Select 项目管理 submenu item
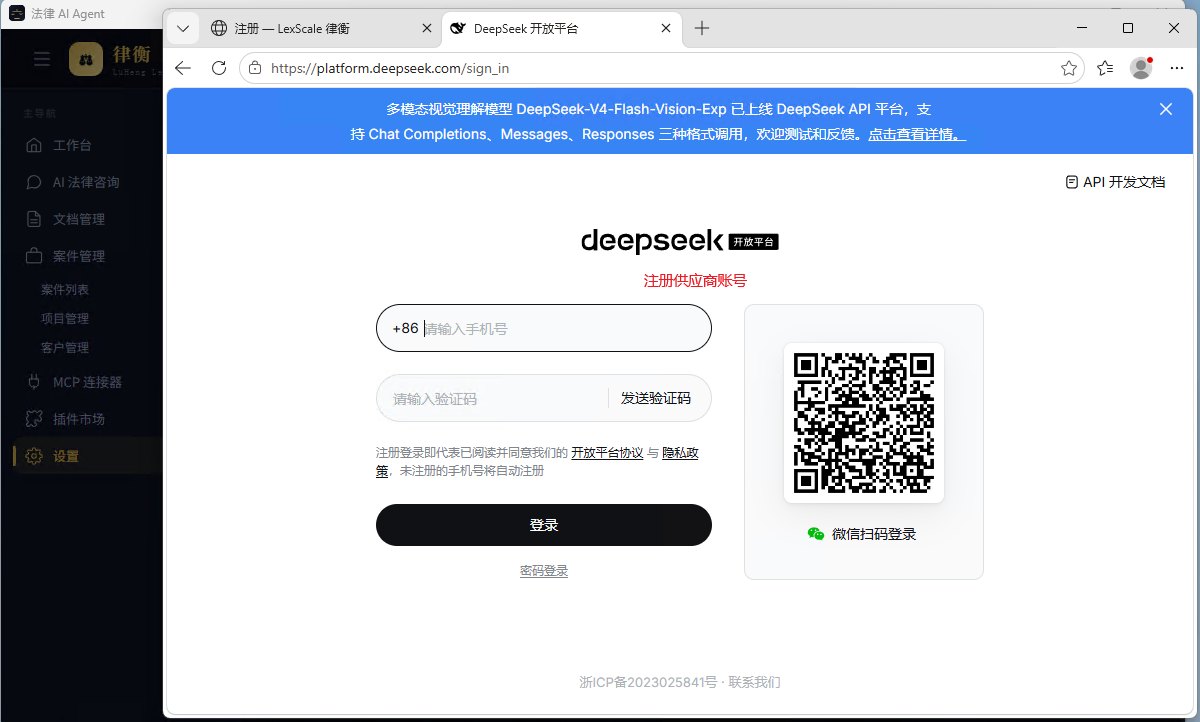Screen dimensions: 1200x722 click(x=65, y=319)
